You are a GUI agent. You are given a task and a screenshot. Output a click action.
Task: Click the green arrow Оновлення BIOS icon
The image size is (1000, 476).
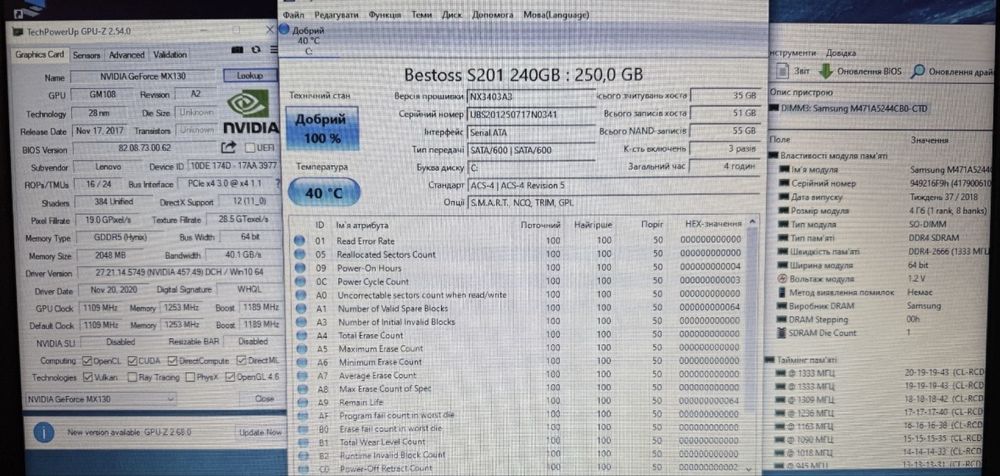(x=826, y=71)
